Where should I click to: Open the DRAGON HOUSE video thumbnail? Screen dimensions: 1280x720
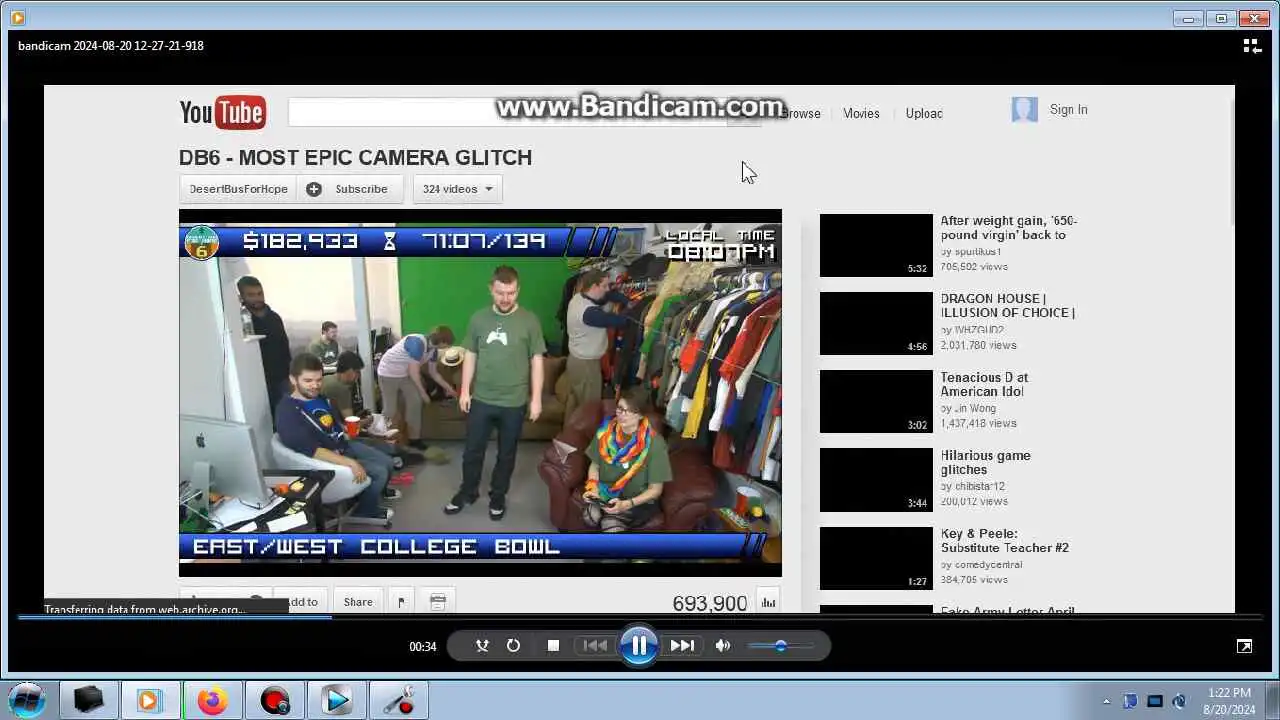876,323
